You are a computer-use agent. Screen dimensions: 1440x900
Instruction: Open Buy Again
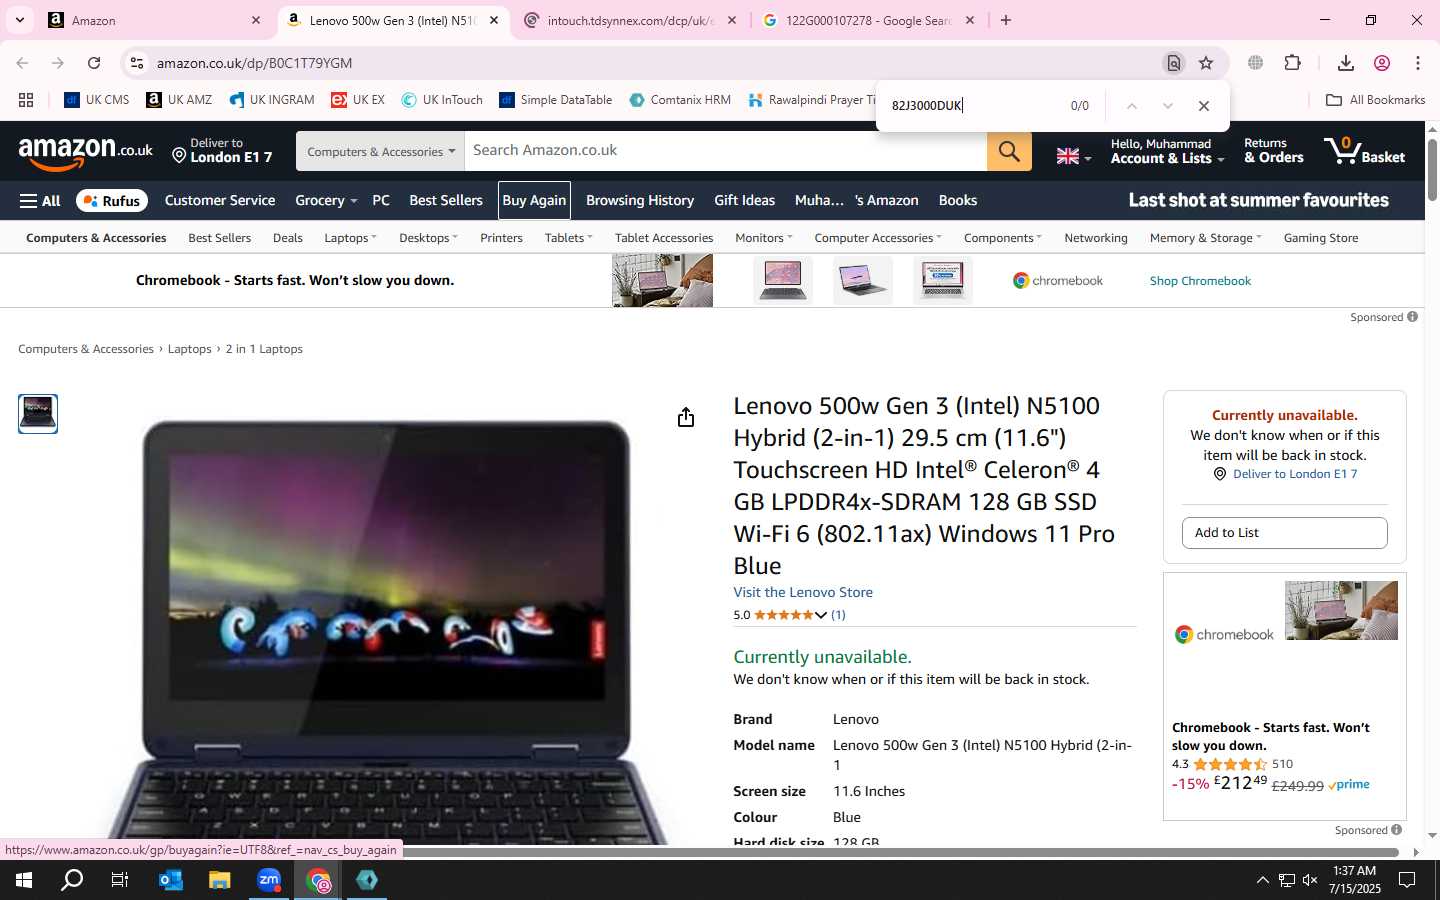pos(534,201)
